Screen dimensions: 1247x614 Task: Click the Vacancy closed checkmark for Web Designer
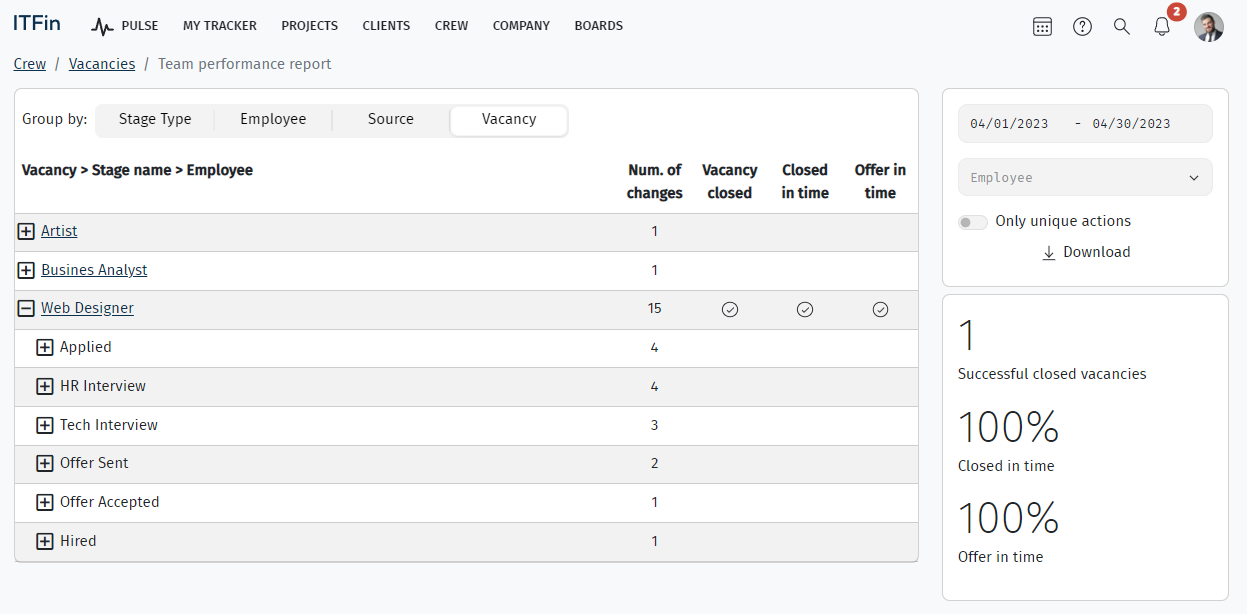[730, 310]
